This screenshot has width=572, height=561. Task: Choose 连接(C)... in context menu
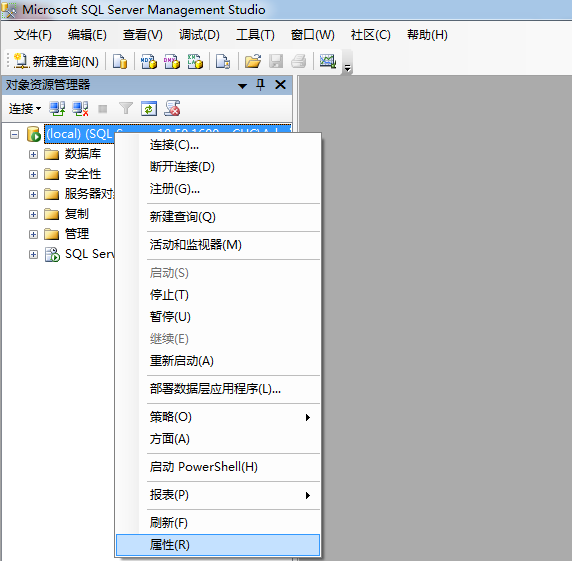click(218, 145)
